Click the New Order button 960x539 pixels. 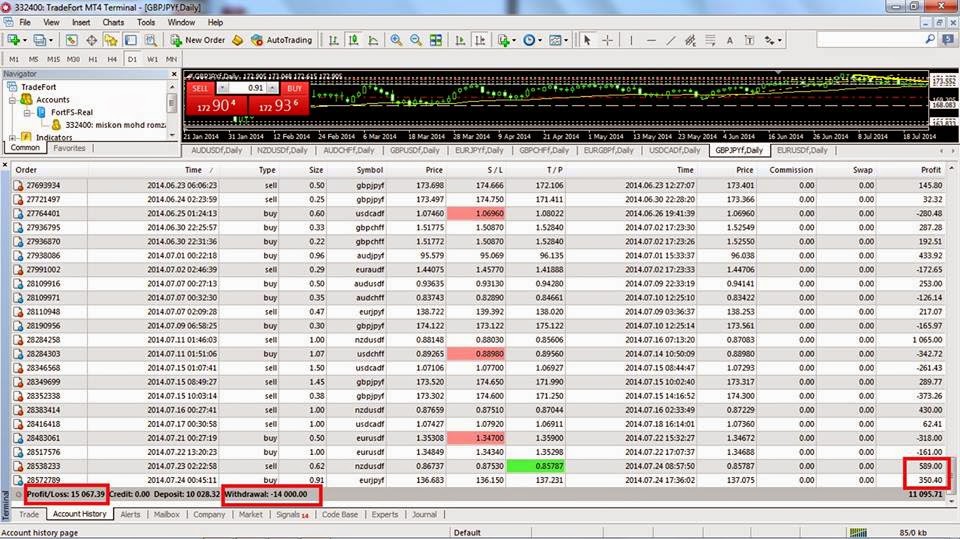[198, 40]
